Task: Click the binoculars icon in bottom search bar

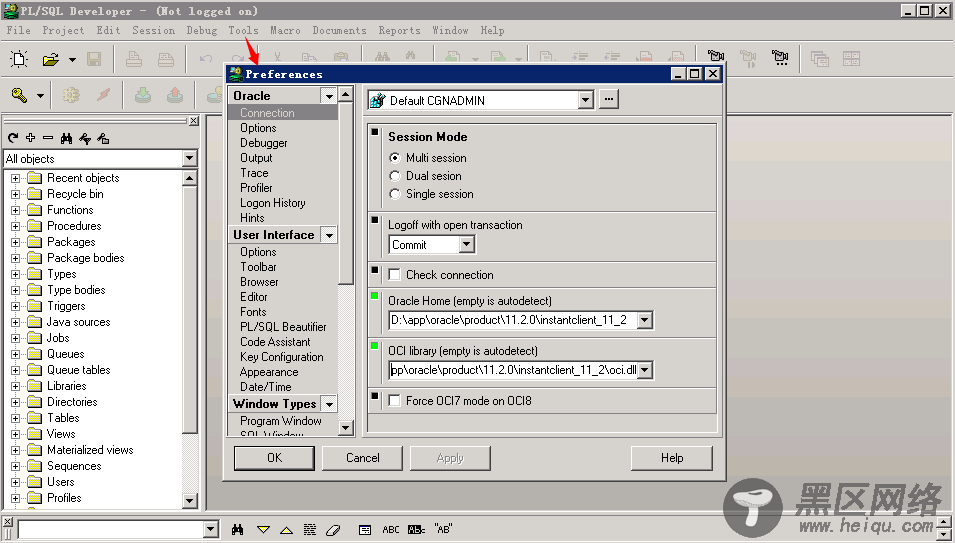Action: tap(238, 530)
